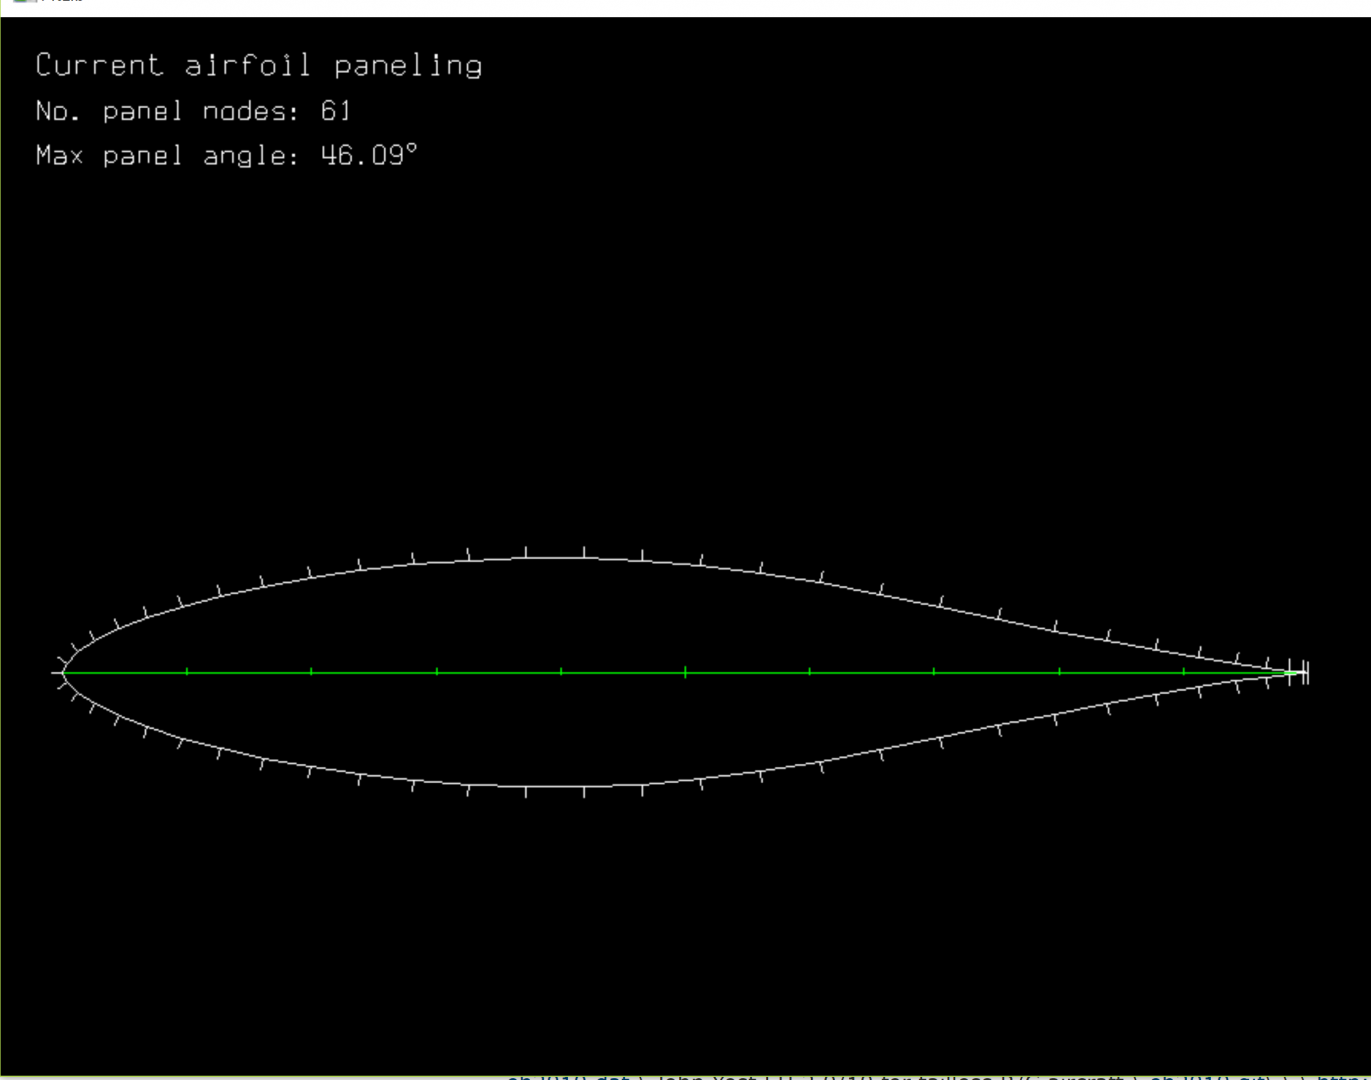Click the airfoil leading edge nose point
Viewport: 1371px width, 1080px height.
point(64,673)
